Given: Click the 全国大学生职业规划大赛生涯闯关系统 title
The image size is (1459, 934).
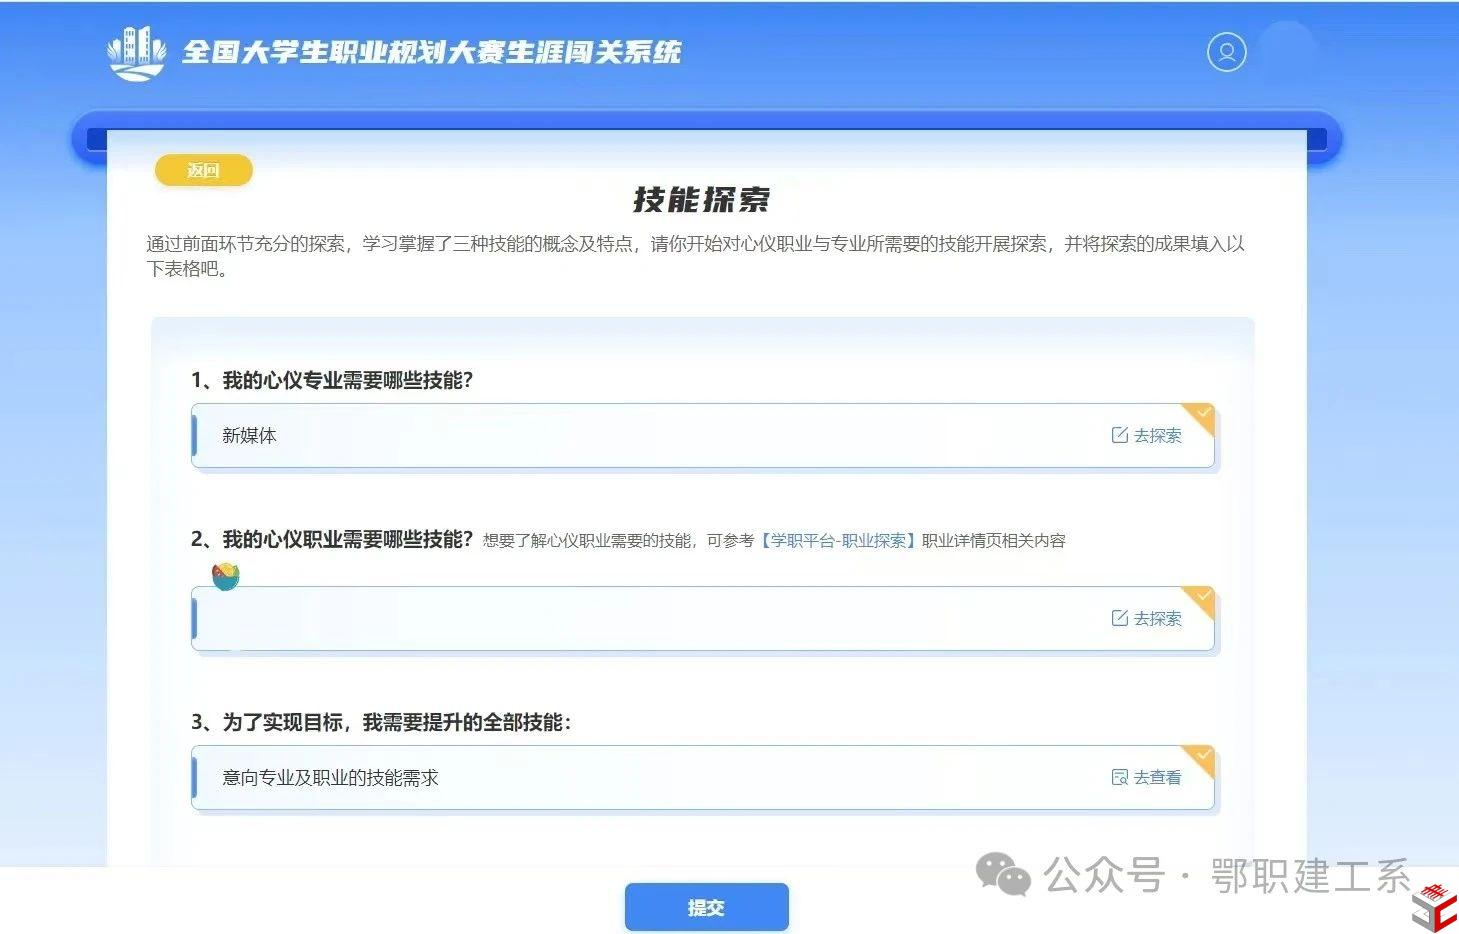Looking at the screenshot, I should (x=431, y=53).
